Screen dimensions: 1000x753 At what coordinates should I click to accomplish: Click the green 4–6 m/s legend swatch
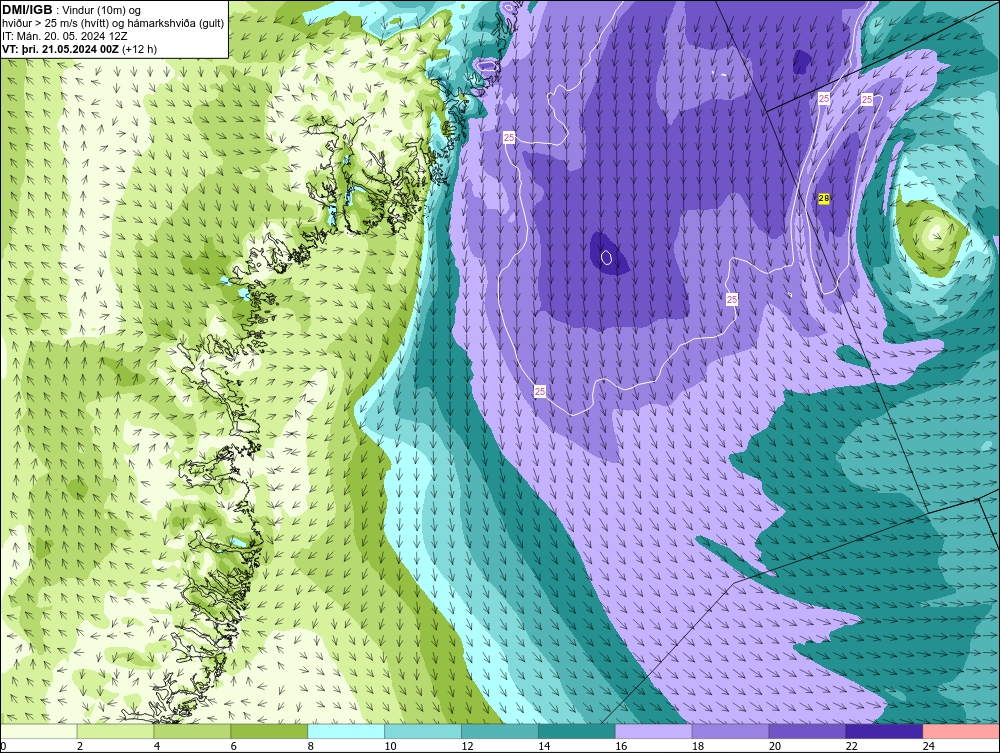click(x=192, y=731)
